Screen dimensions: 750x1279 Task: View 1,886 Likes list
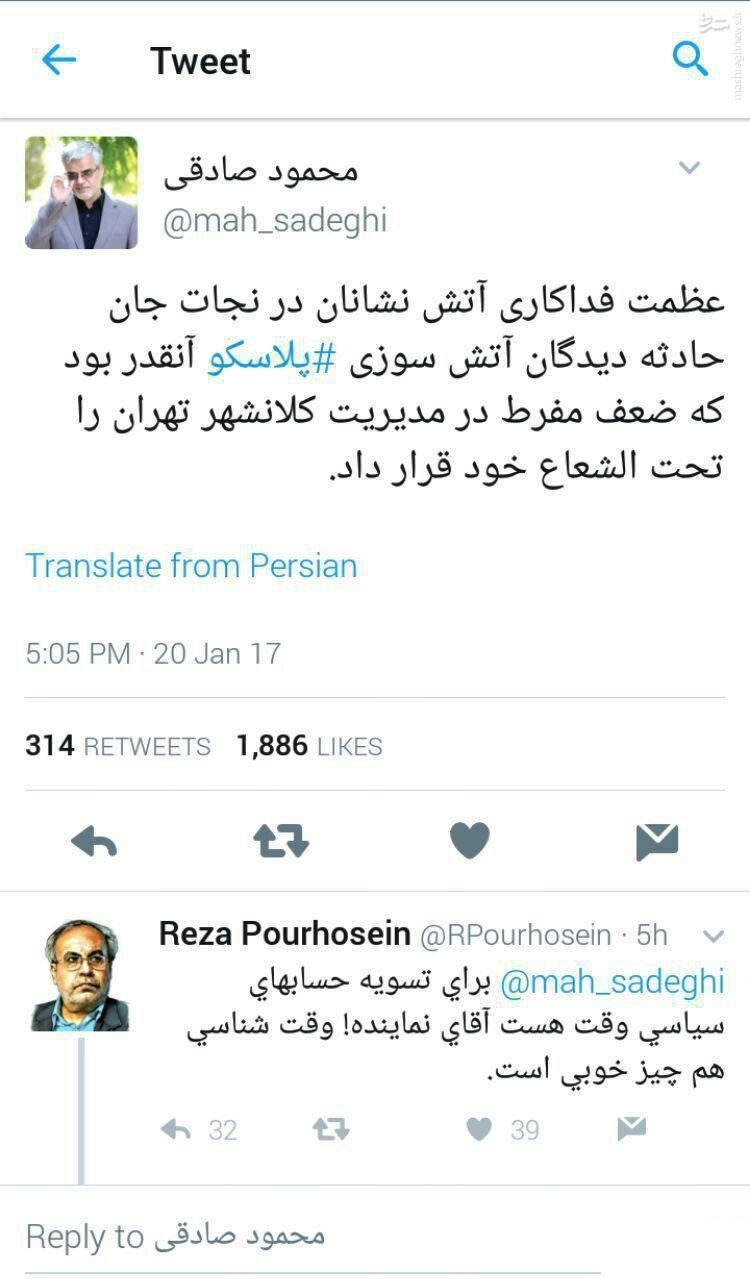click(x=310, y=746)
